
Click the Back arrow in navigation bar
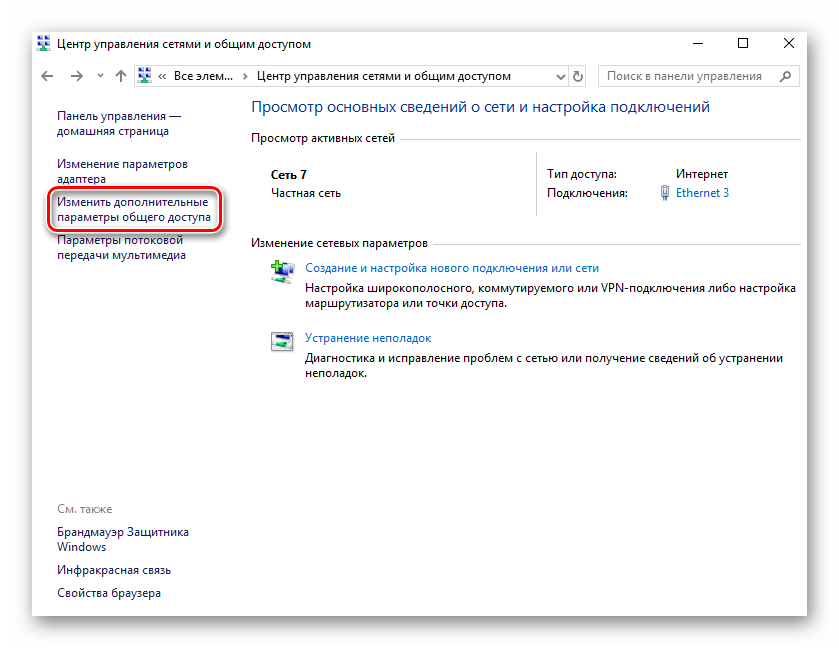pyautogui.click(x=47, y=76)
